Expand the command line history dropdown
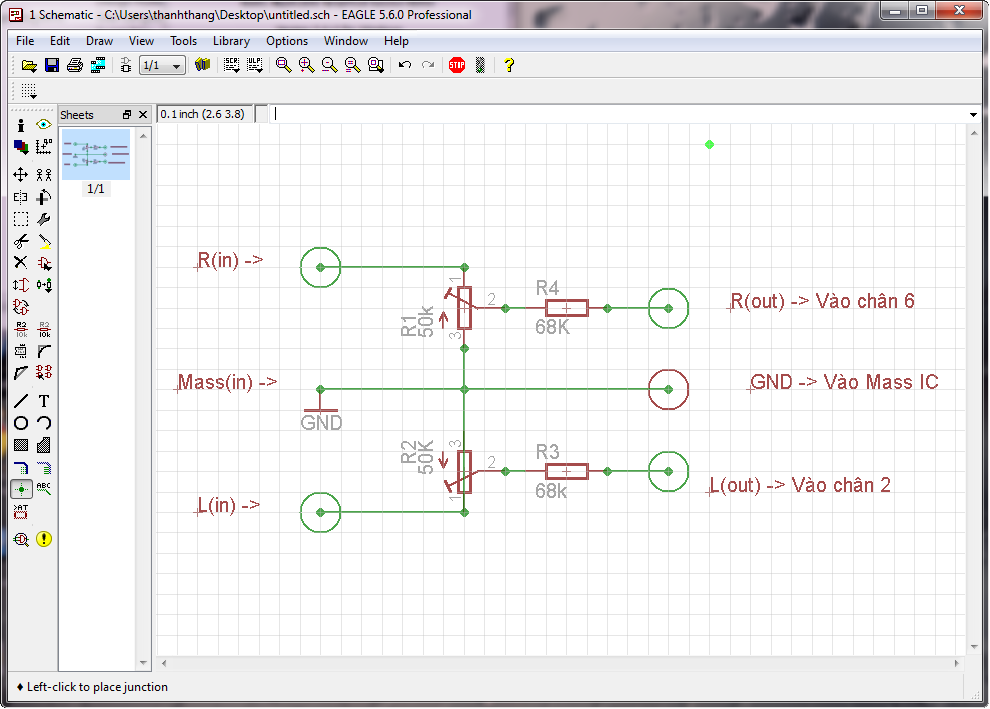 pyautogui.click(x=974, y=115)
